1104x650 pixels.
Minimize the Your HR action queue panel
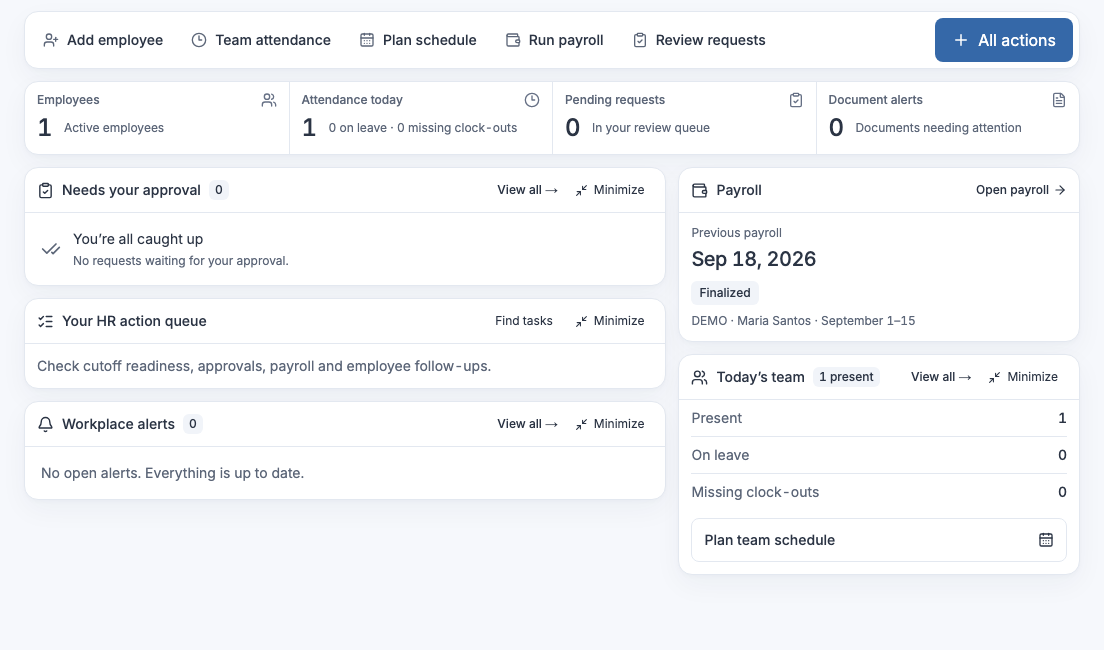[x=610, y=321]
